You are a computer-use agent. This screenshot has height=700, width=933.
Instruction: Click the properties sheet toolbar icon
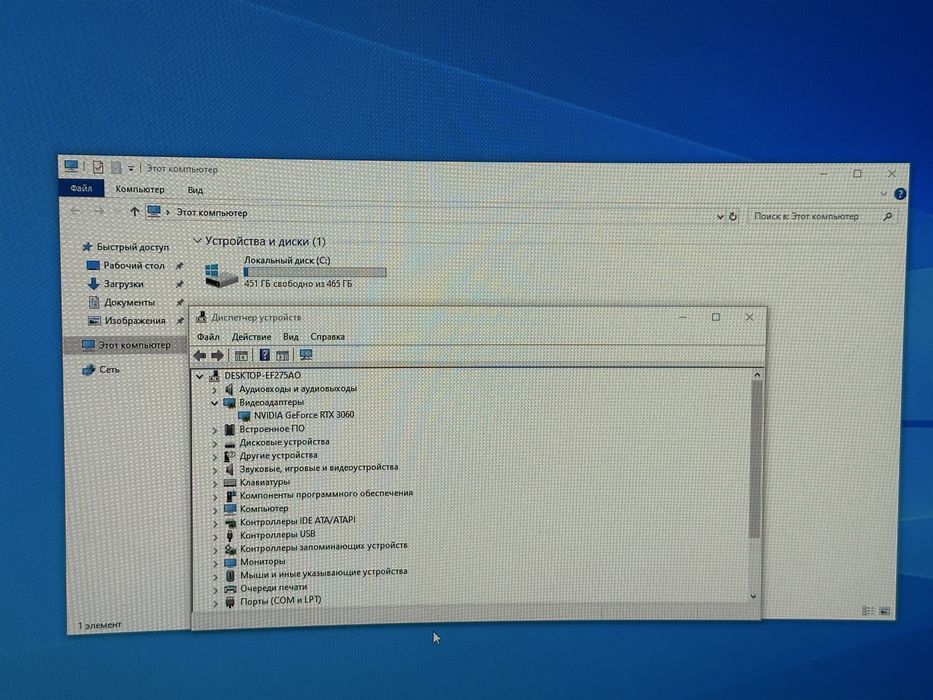(283, 356)
